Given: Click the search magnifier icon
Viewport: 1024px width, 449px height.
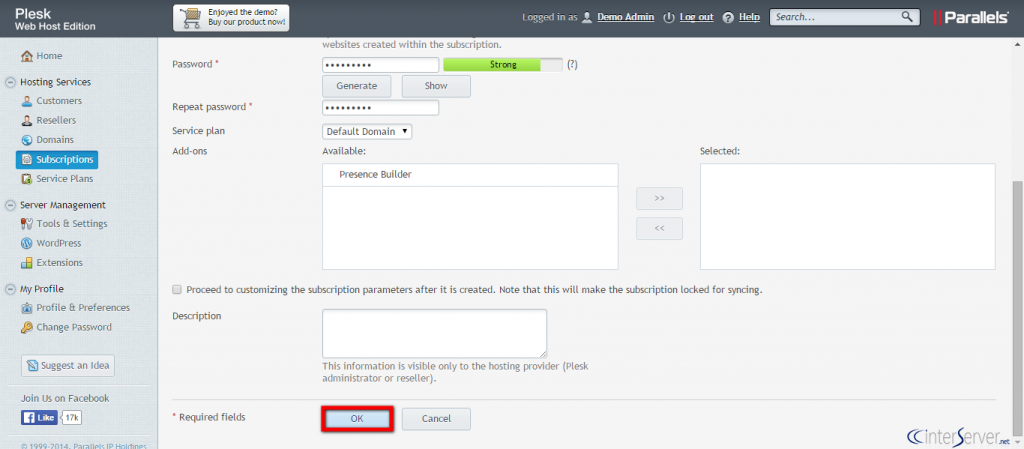Looking at the screenshot, I should (907, 17).
